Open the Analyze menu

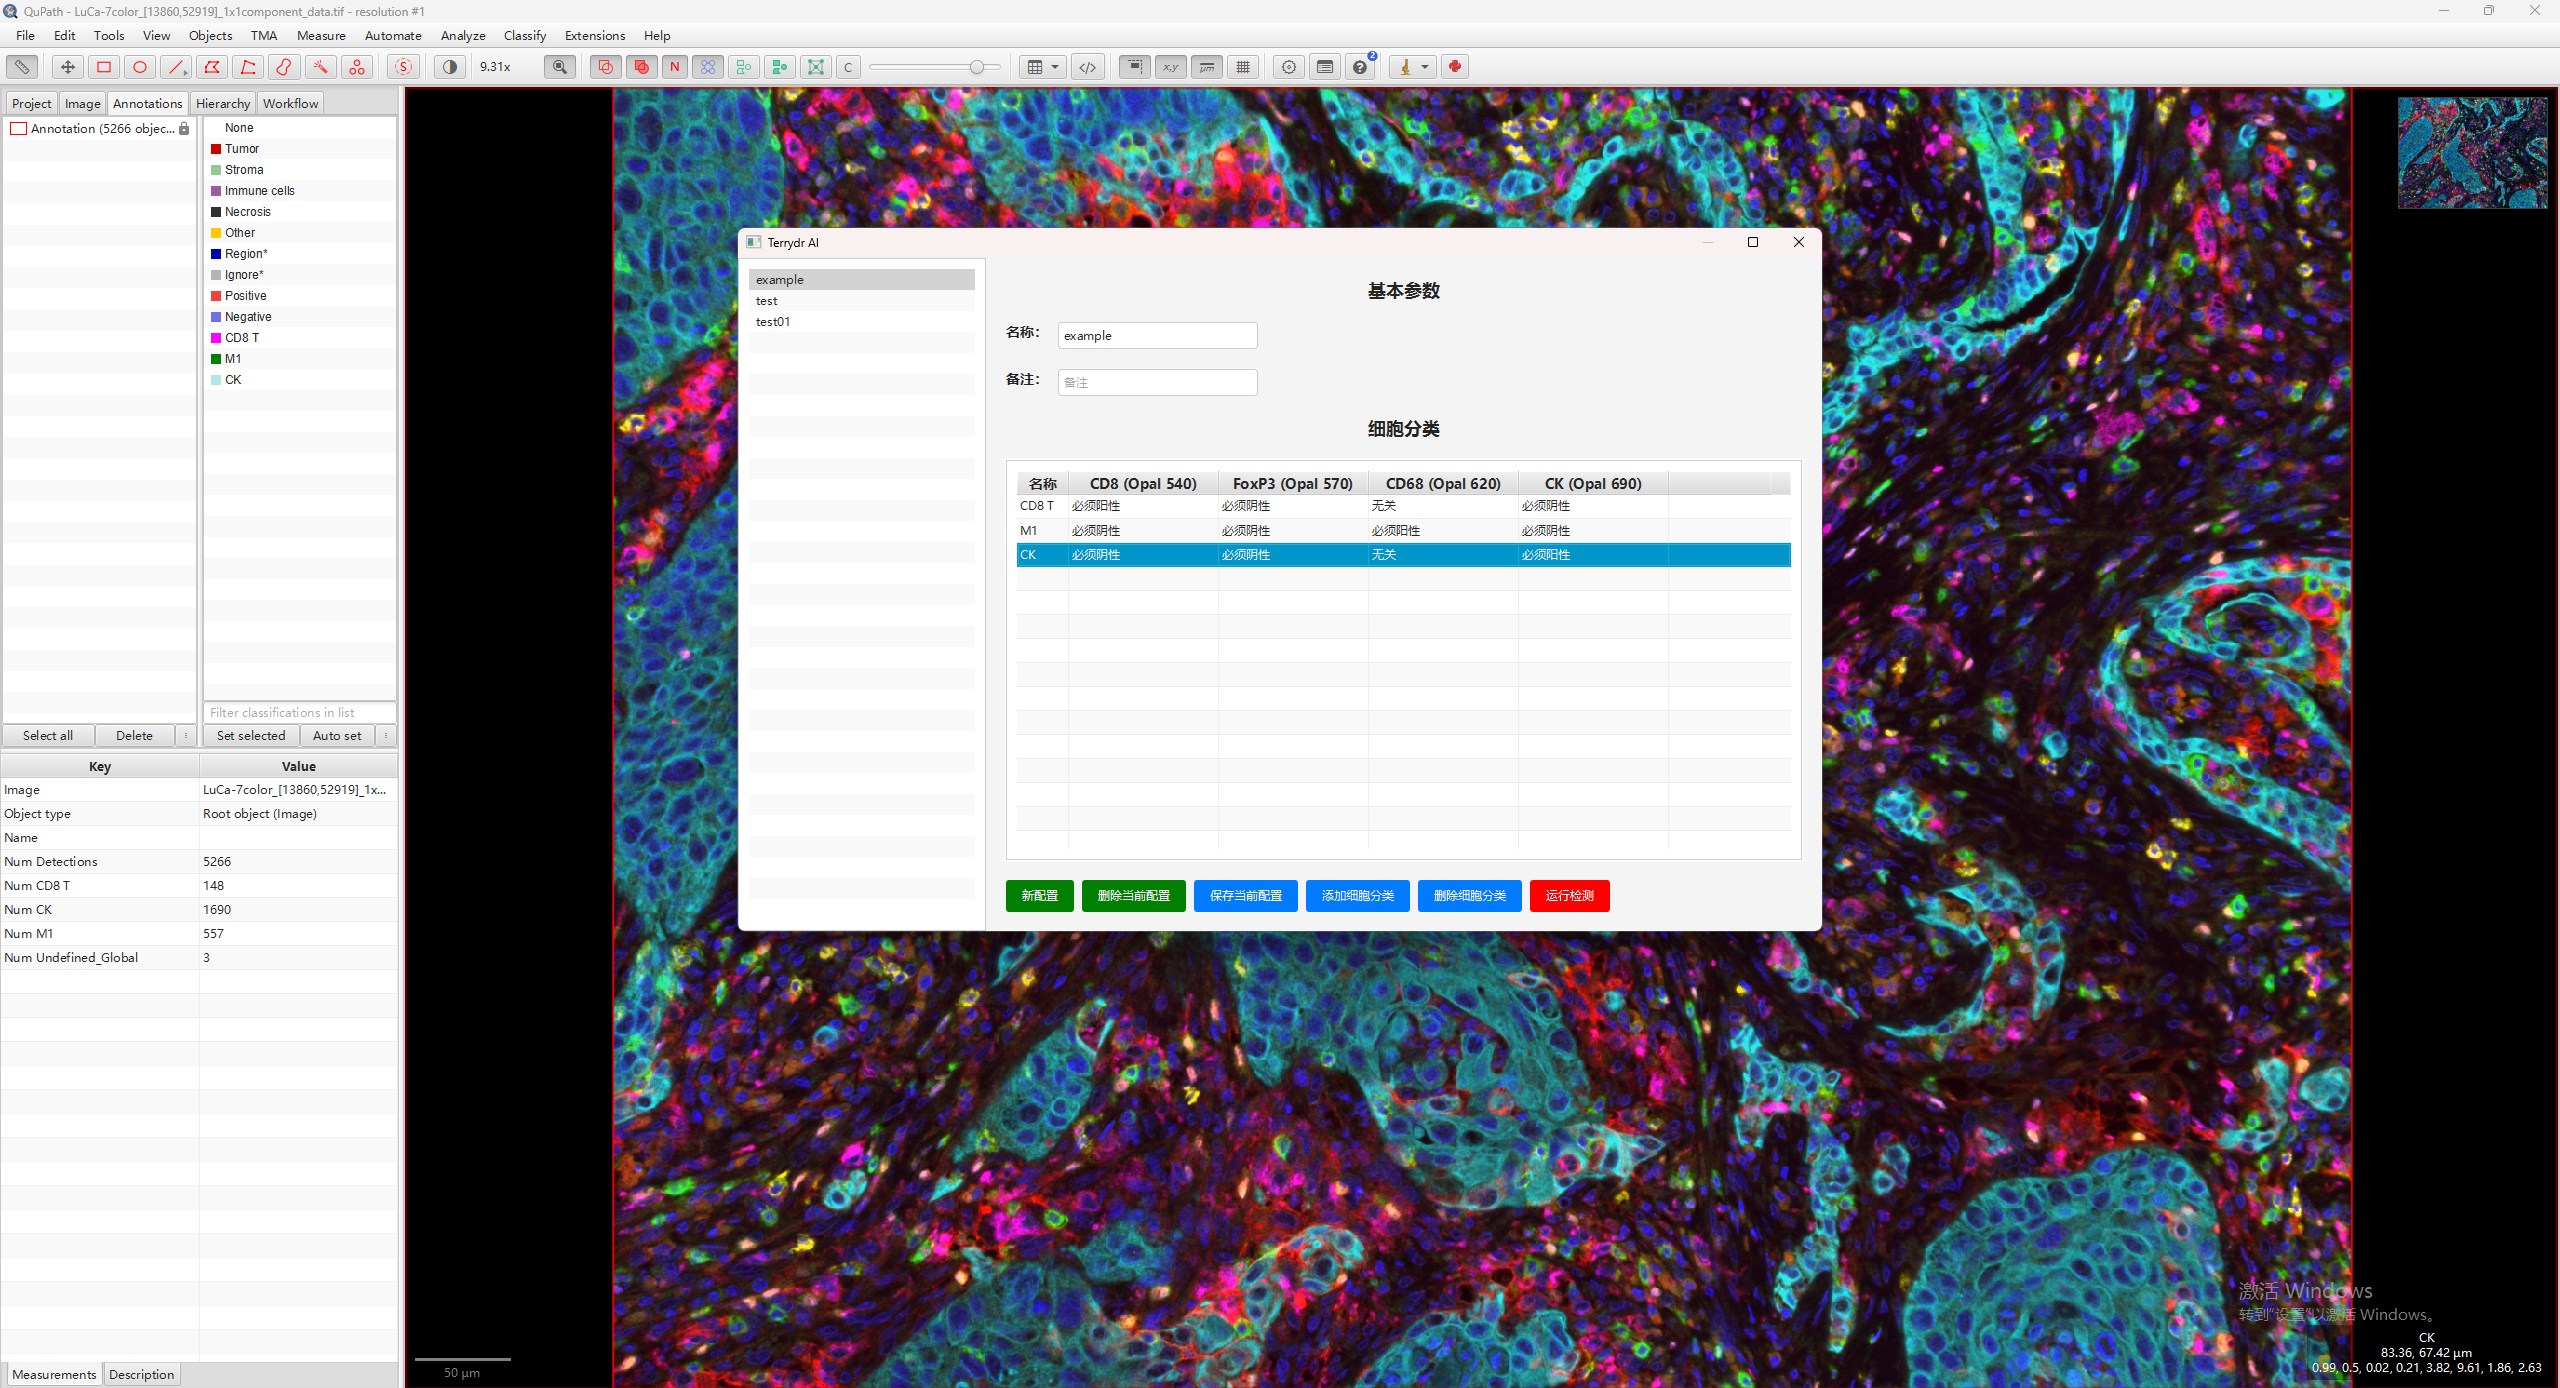(x=462, y=35)
